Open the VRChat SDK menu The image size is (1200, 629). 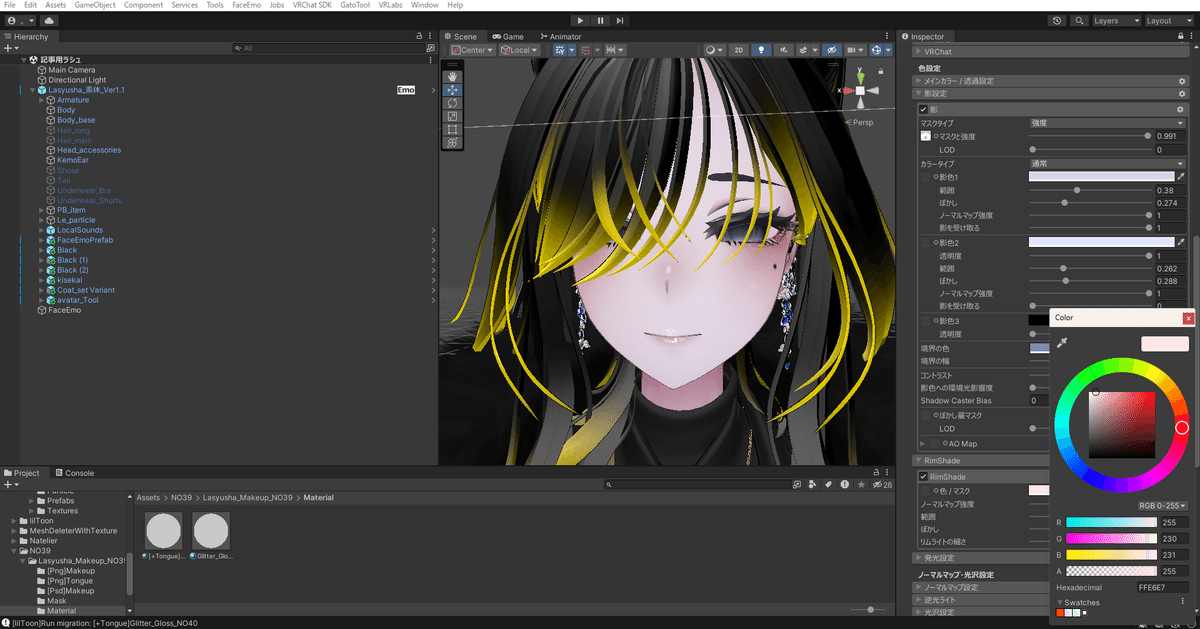[312, 5]
